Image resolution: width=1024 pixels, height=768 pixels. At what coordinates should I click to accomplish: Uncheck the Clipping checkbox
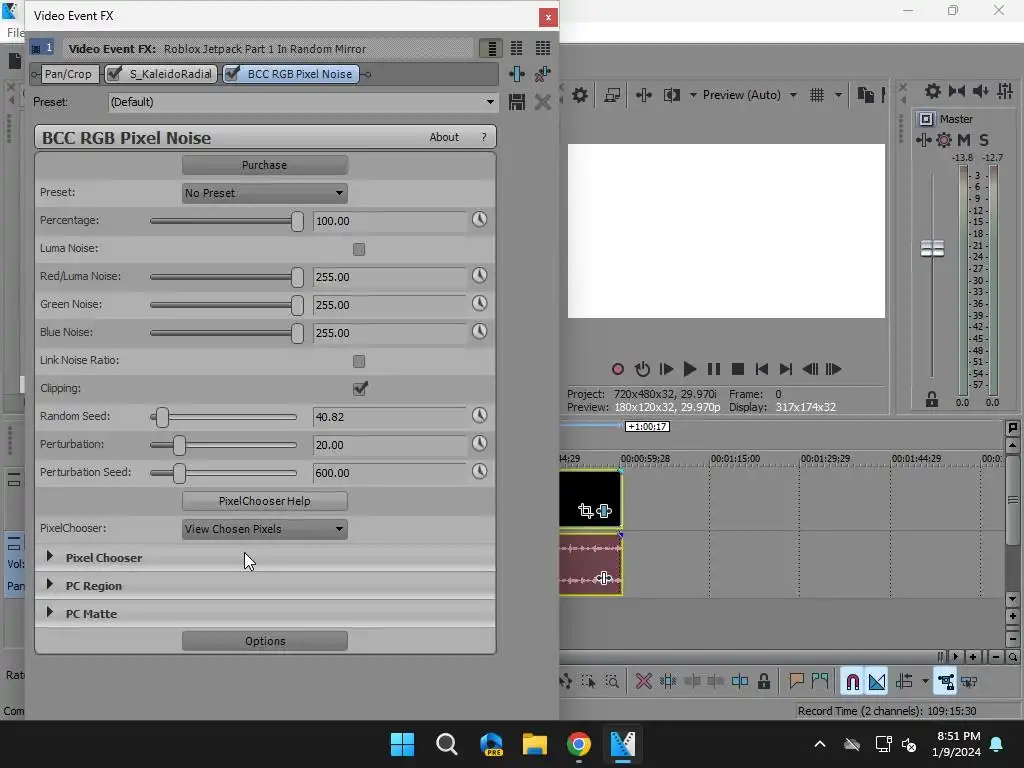359,389
